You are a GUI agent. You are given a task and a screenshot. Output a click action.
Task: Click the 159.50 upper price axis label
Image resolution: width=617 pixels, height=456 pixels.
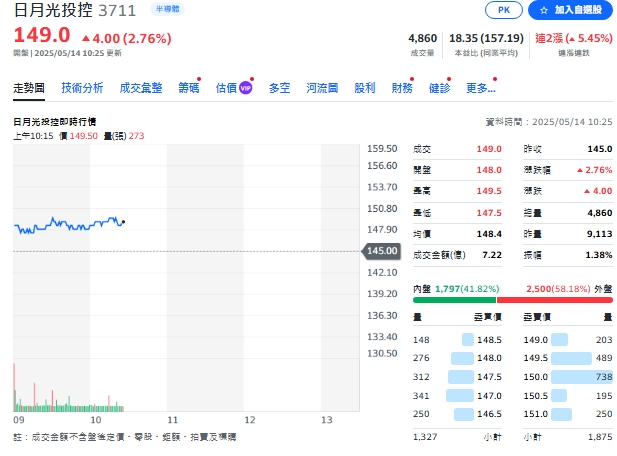click(382, 149)
